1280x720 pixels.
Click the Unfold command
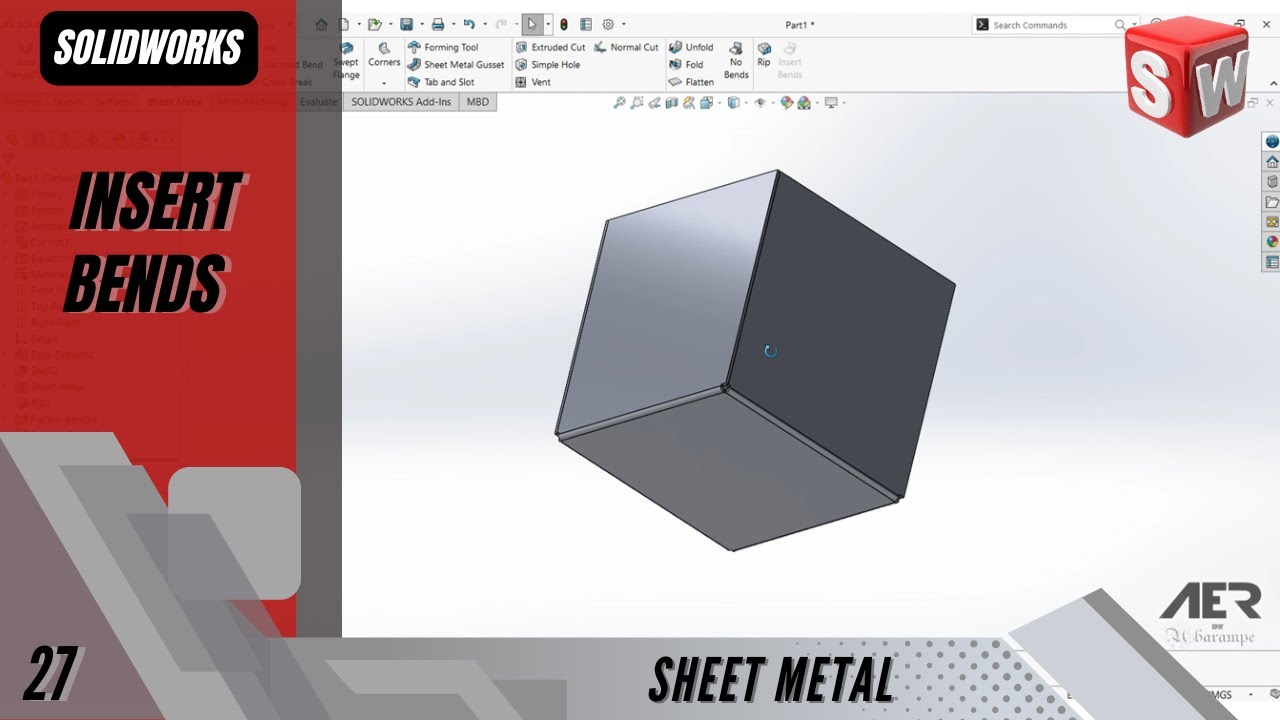(x=691, y=47)
